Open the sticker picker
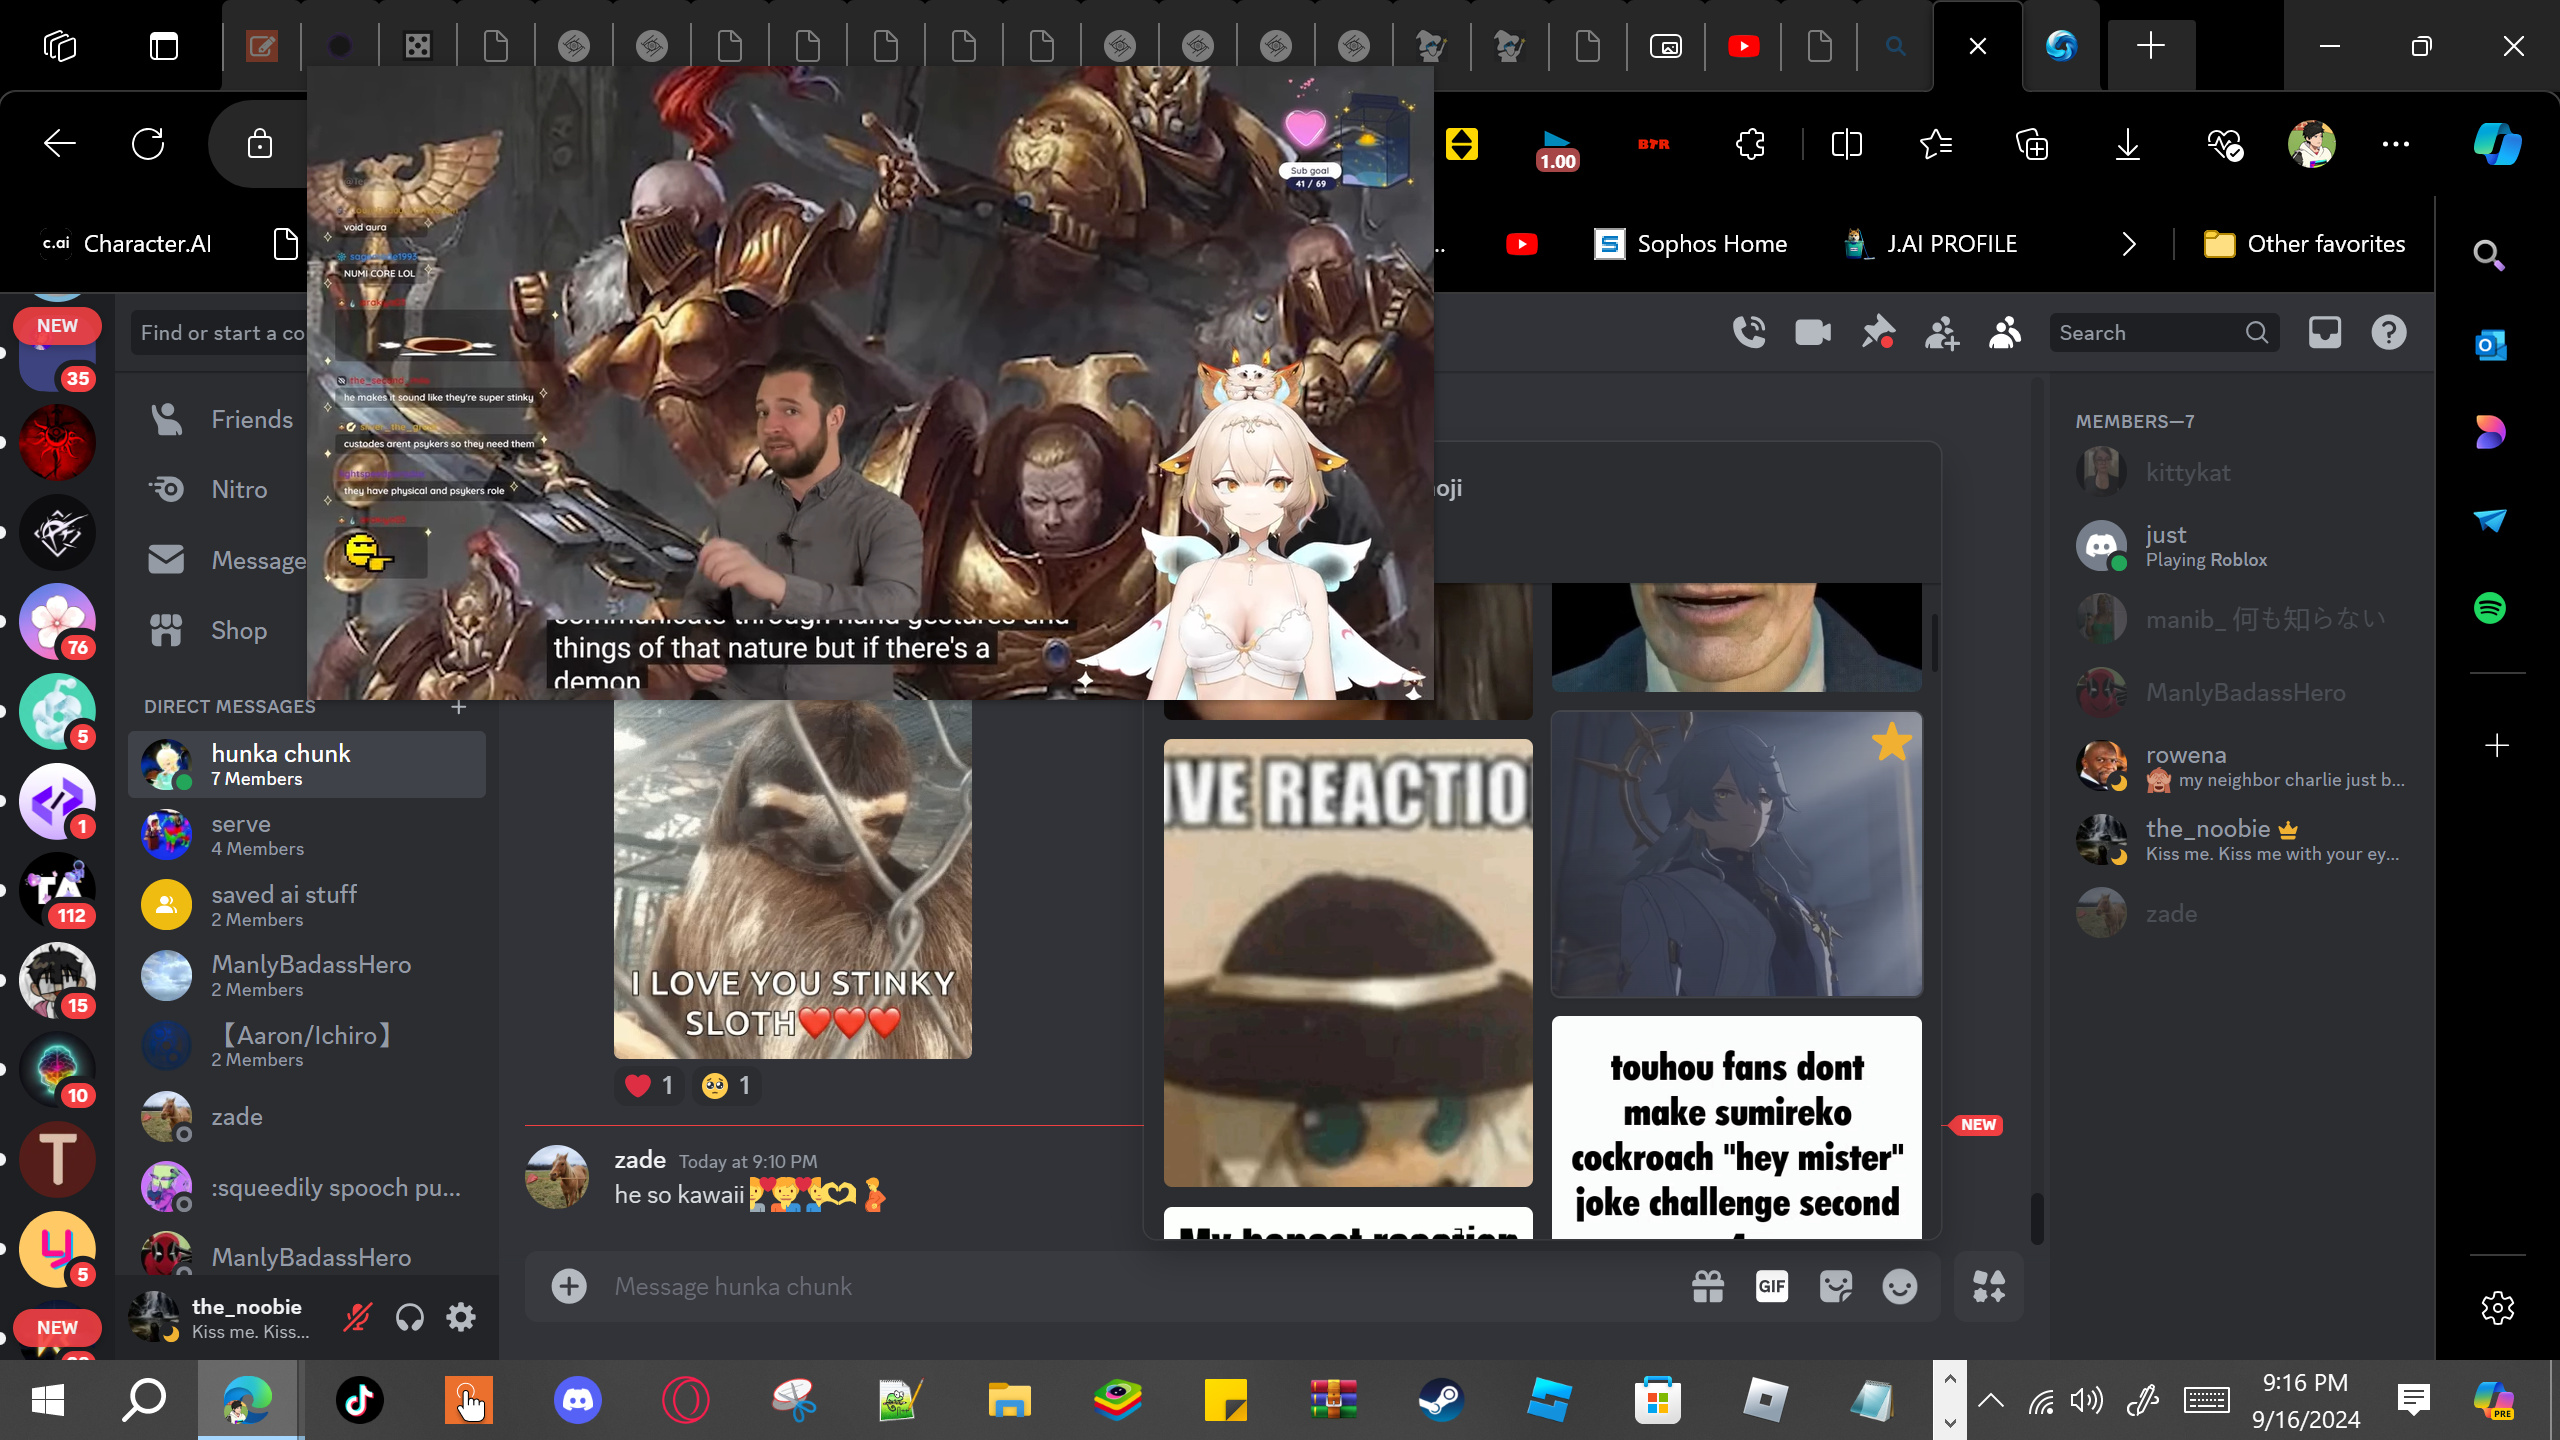This screenshot has width=2560, height=1440. click(x=1836, y=1287)
